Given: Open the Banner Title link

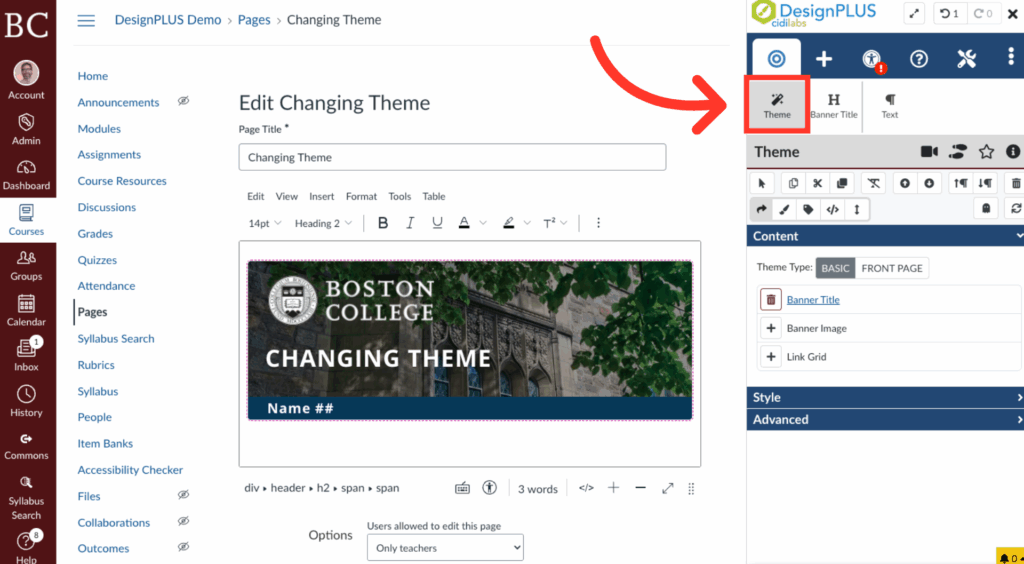Looking at the screenshot, I should (813, 300).
